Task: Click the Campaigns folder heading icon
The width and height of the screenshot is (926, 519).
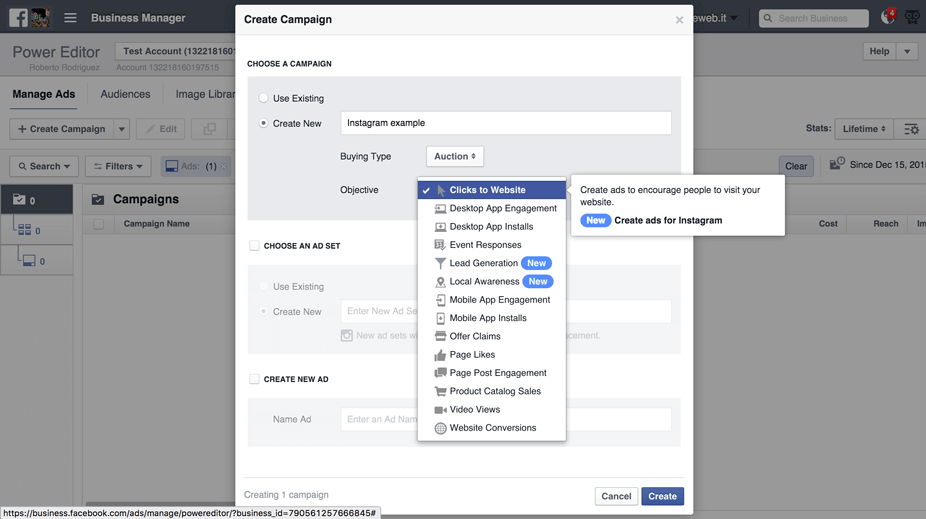Action: [x=98, y=200]
